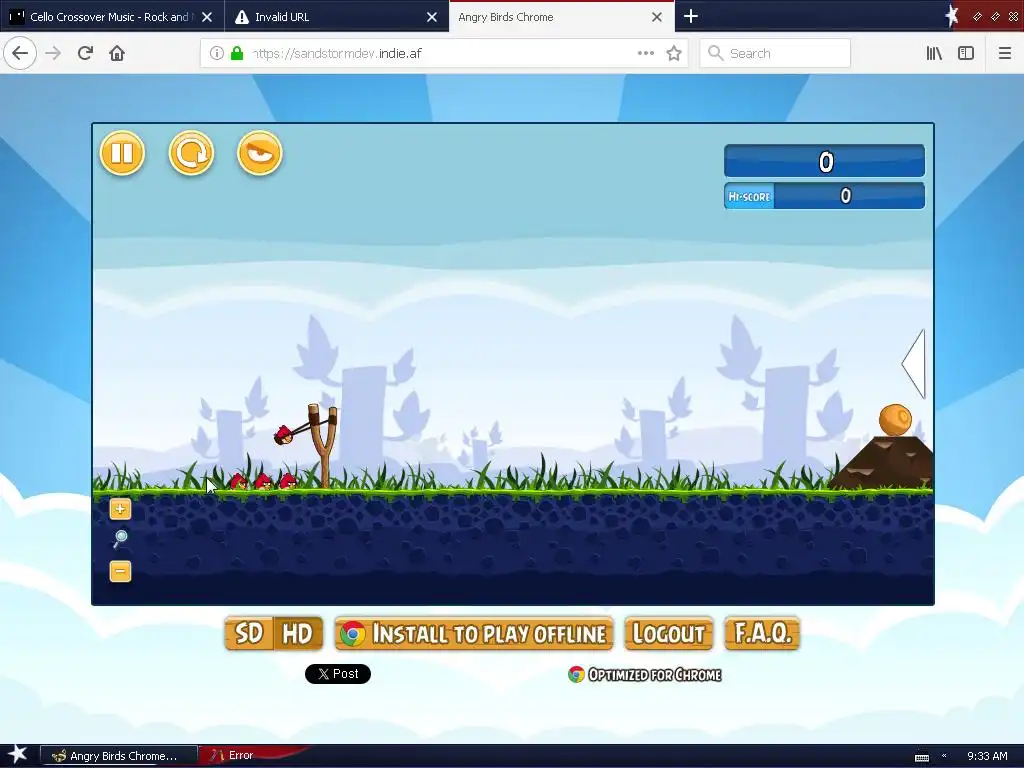The image size is (1024, 768).
Task: Expand the system tray hidden icons arrow
Action: [x=944, y=756]
